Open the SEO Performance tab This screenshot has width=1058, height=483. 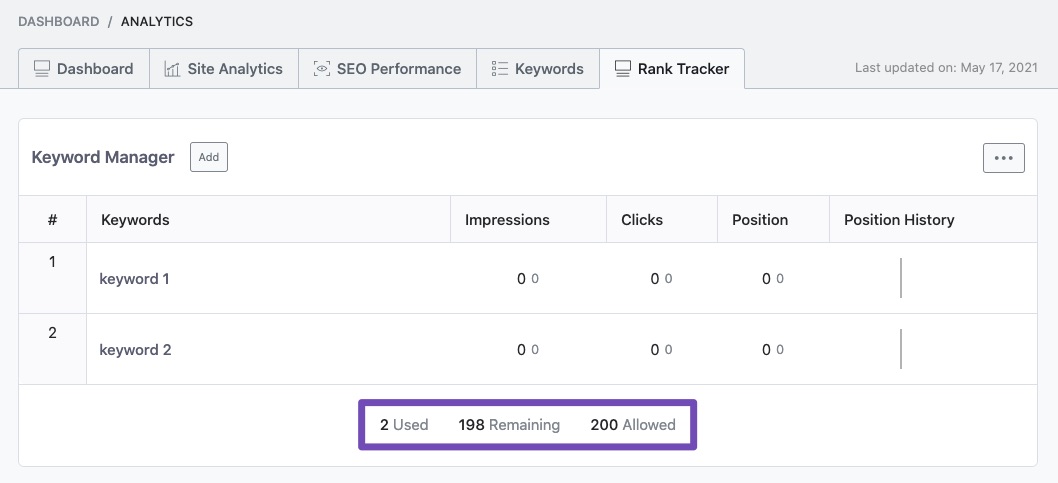[x=398, y=69]
